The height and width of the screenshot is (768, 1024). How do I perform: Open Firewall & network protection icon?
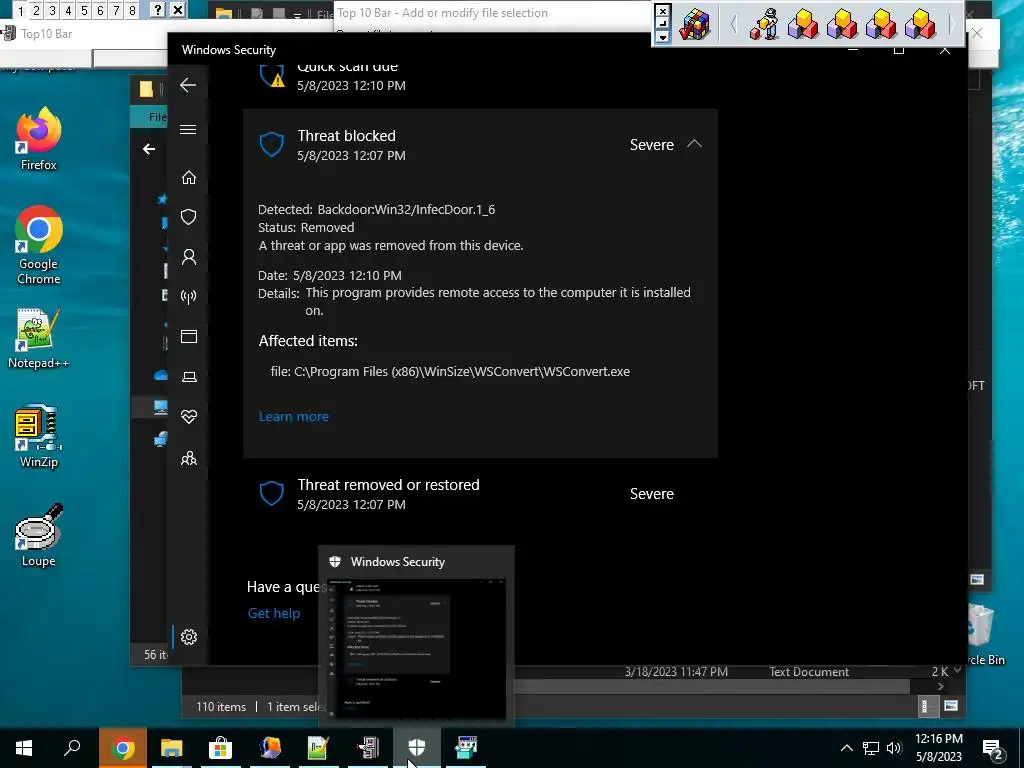pyautogui.click(x=189, y=296)
